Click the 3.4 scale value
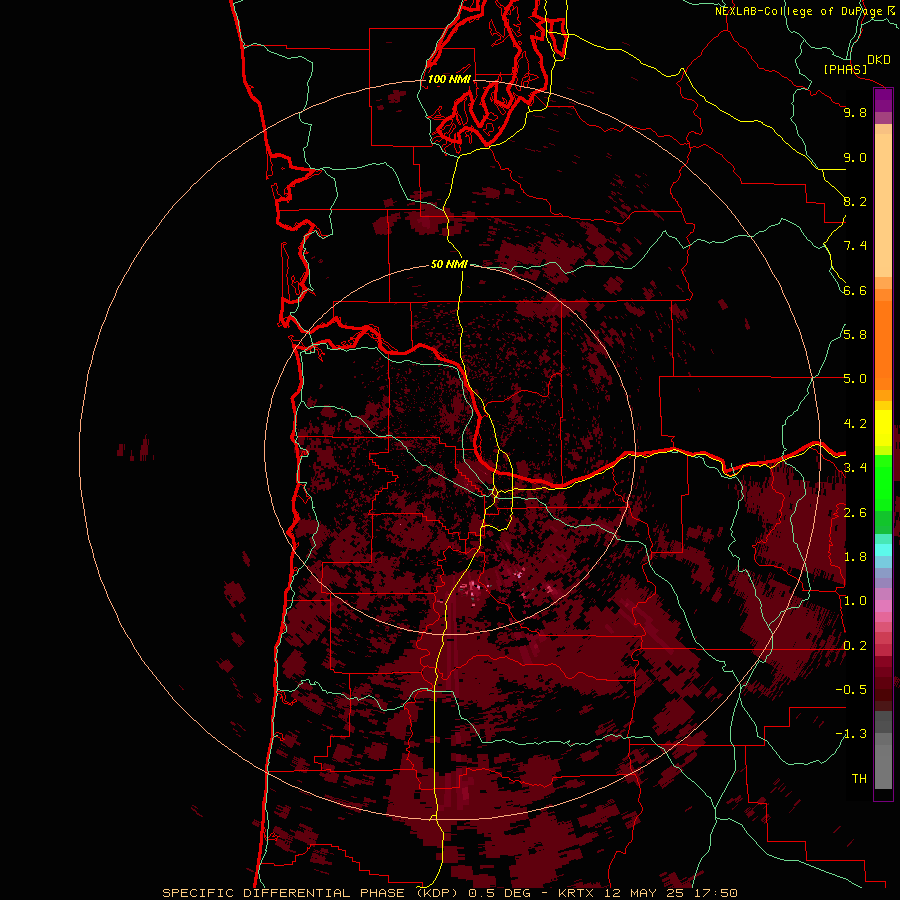 (x=855, y=468)
